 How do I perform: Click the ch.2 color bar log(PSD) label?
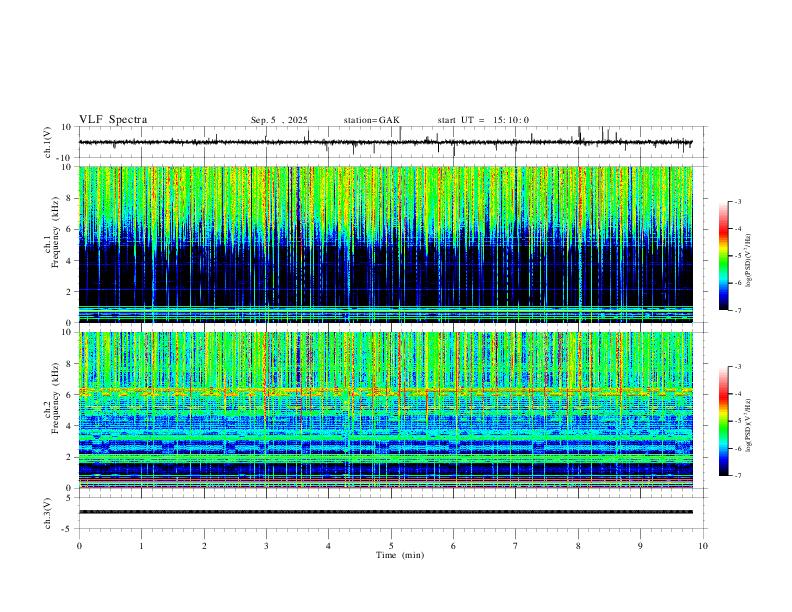[749, 425]
